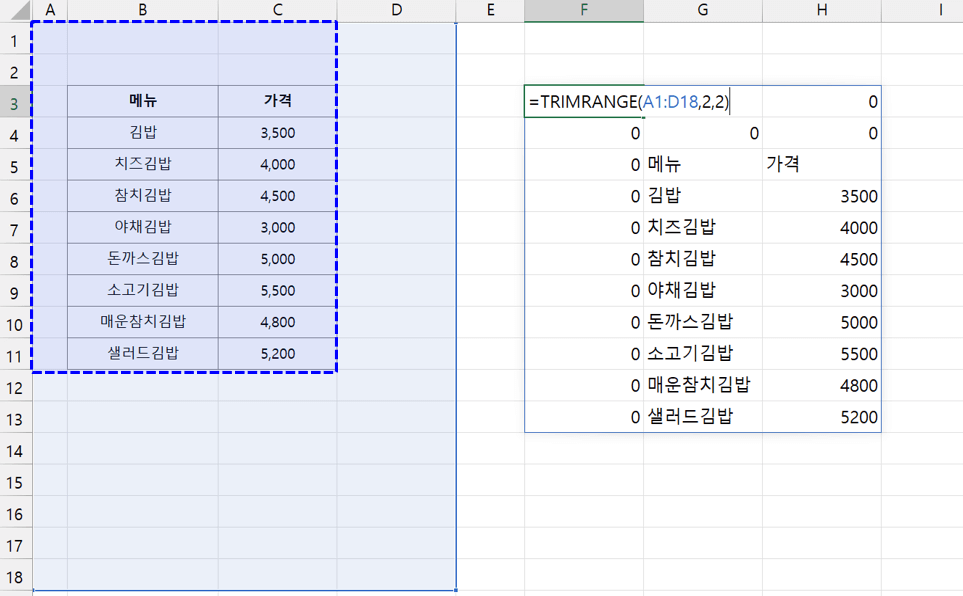Click the 4500 result cell in column H
Screen dimensions: 963x596
coord(822,259)
